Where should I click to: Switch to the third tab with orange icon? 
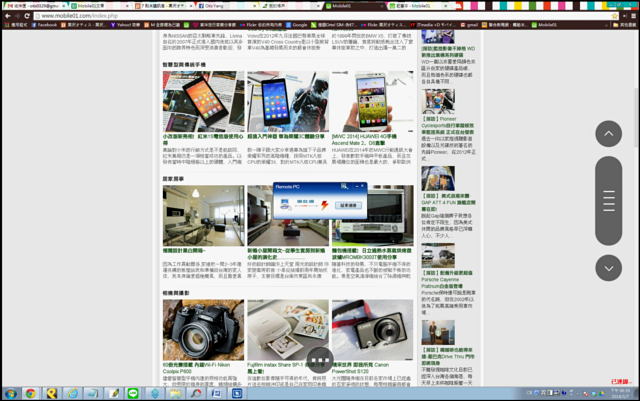(163, 6)
